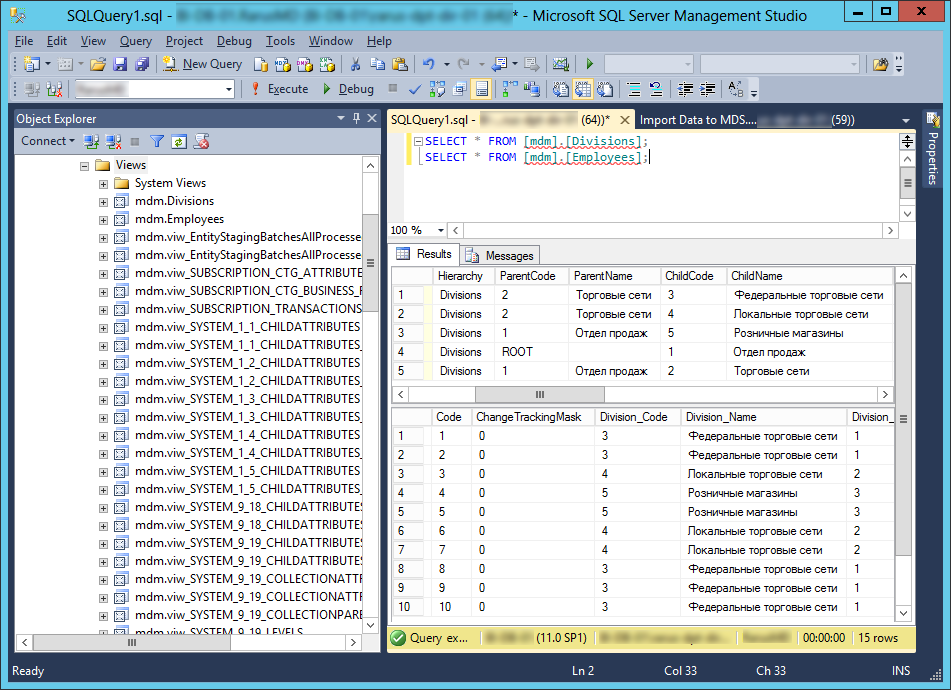Screen dimensions: 951x690
Task: Click the Object Explorer vertical scrollbar thumb
Action: [370, 263]
